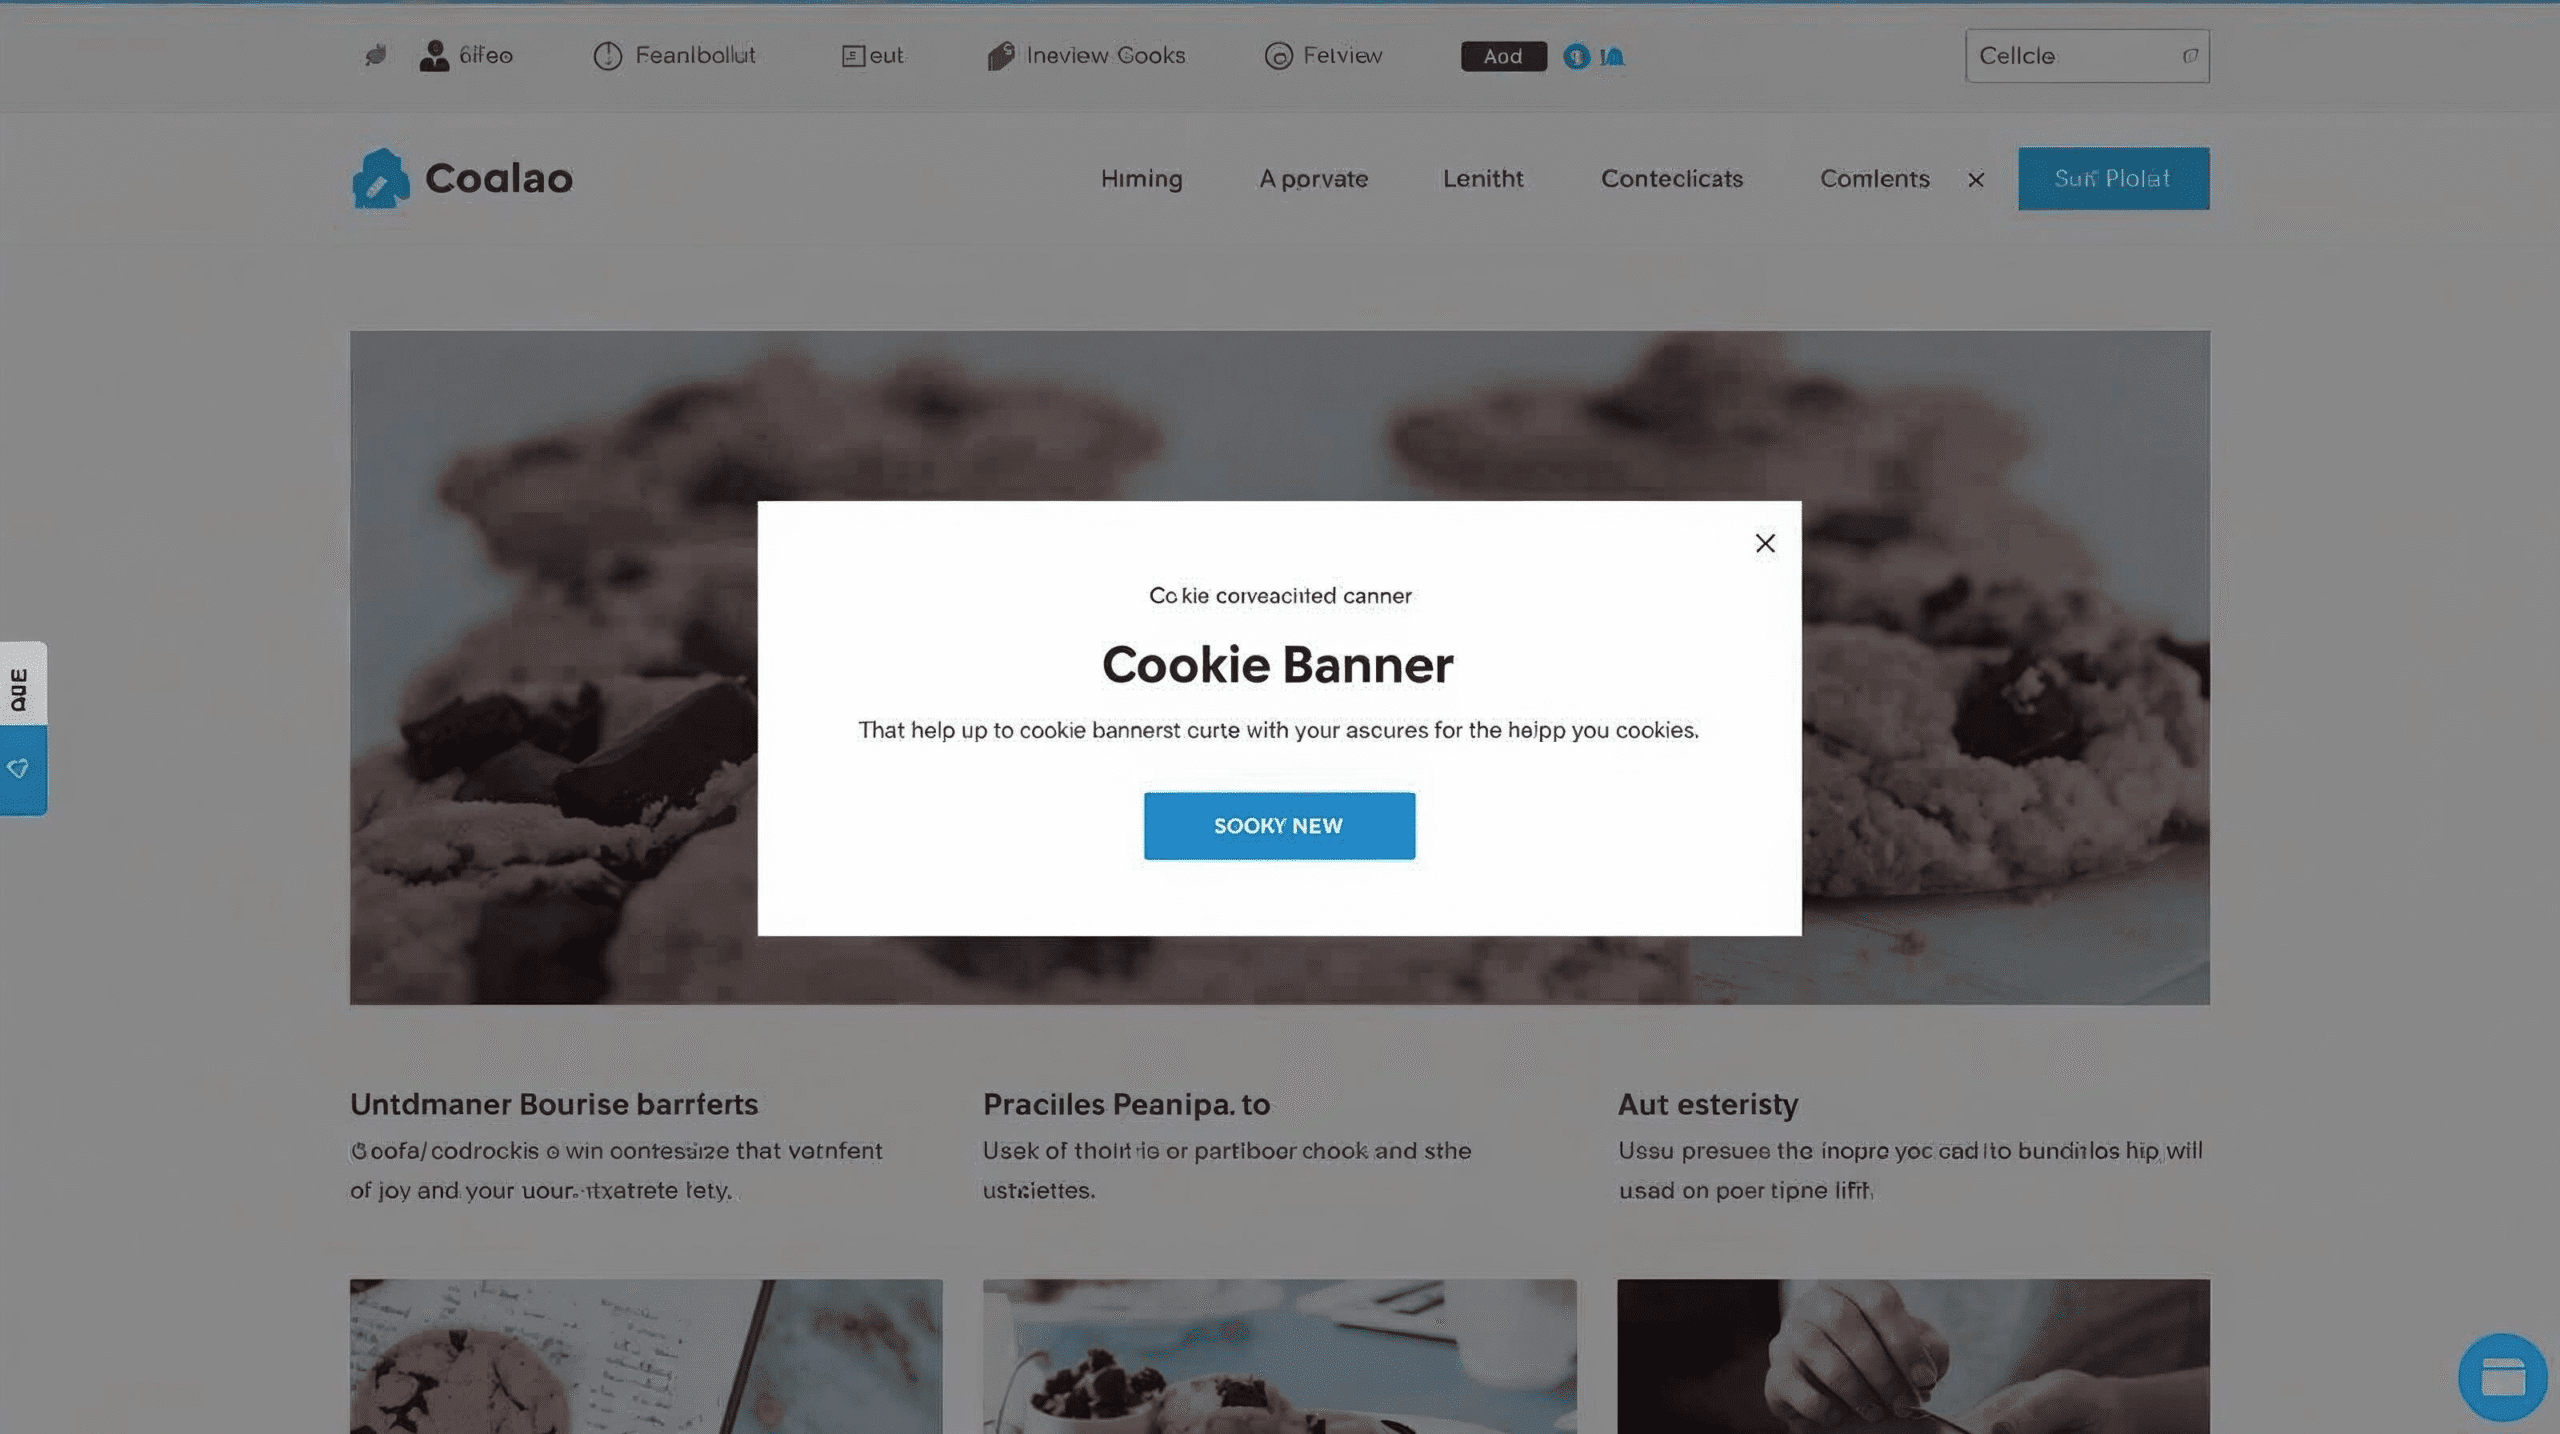Click the clock icon beside Feanlbollut
Viewport: 2560px width, 1434px height.
pyautogui.click(x=607, y=56)
